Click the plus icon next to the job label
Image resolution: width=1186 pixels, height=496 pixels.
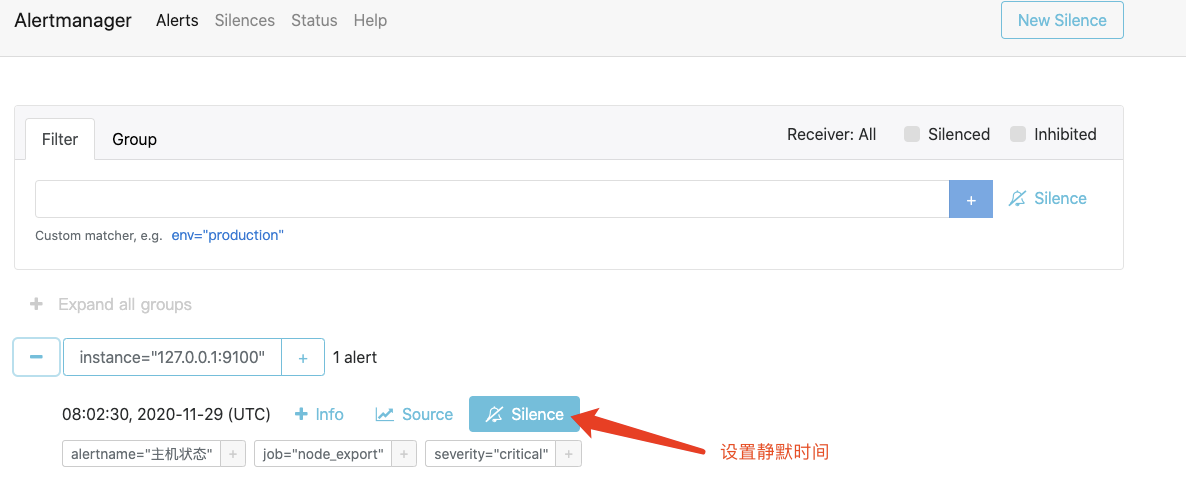pyautogui.click(x=403, y=454)
